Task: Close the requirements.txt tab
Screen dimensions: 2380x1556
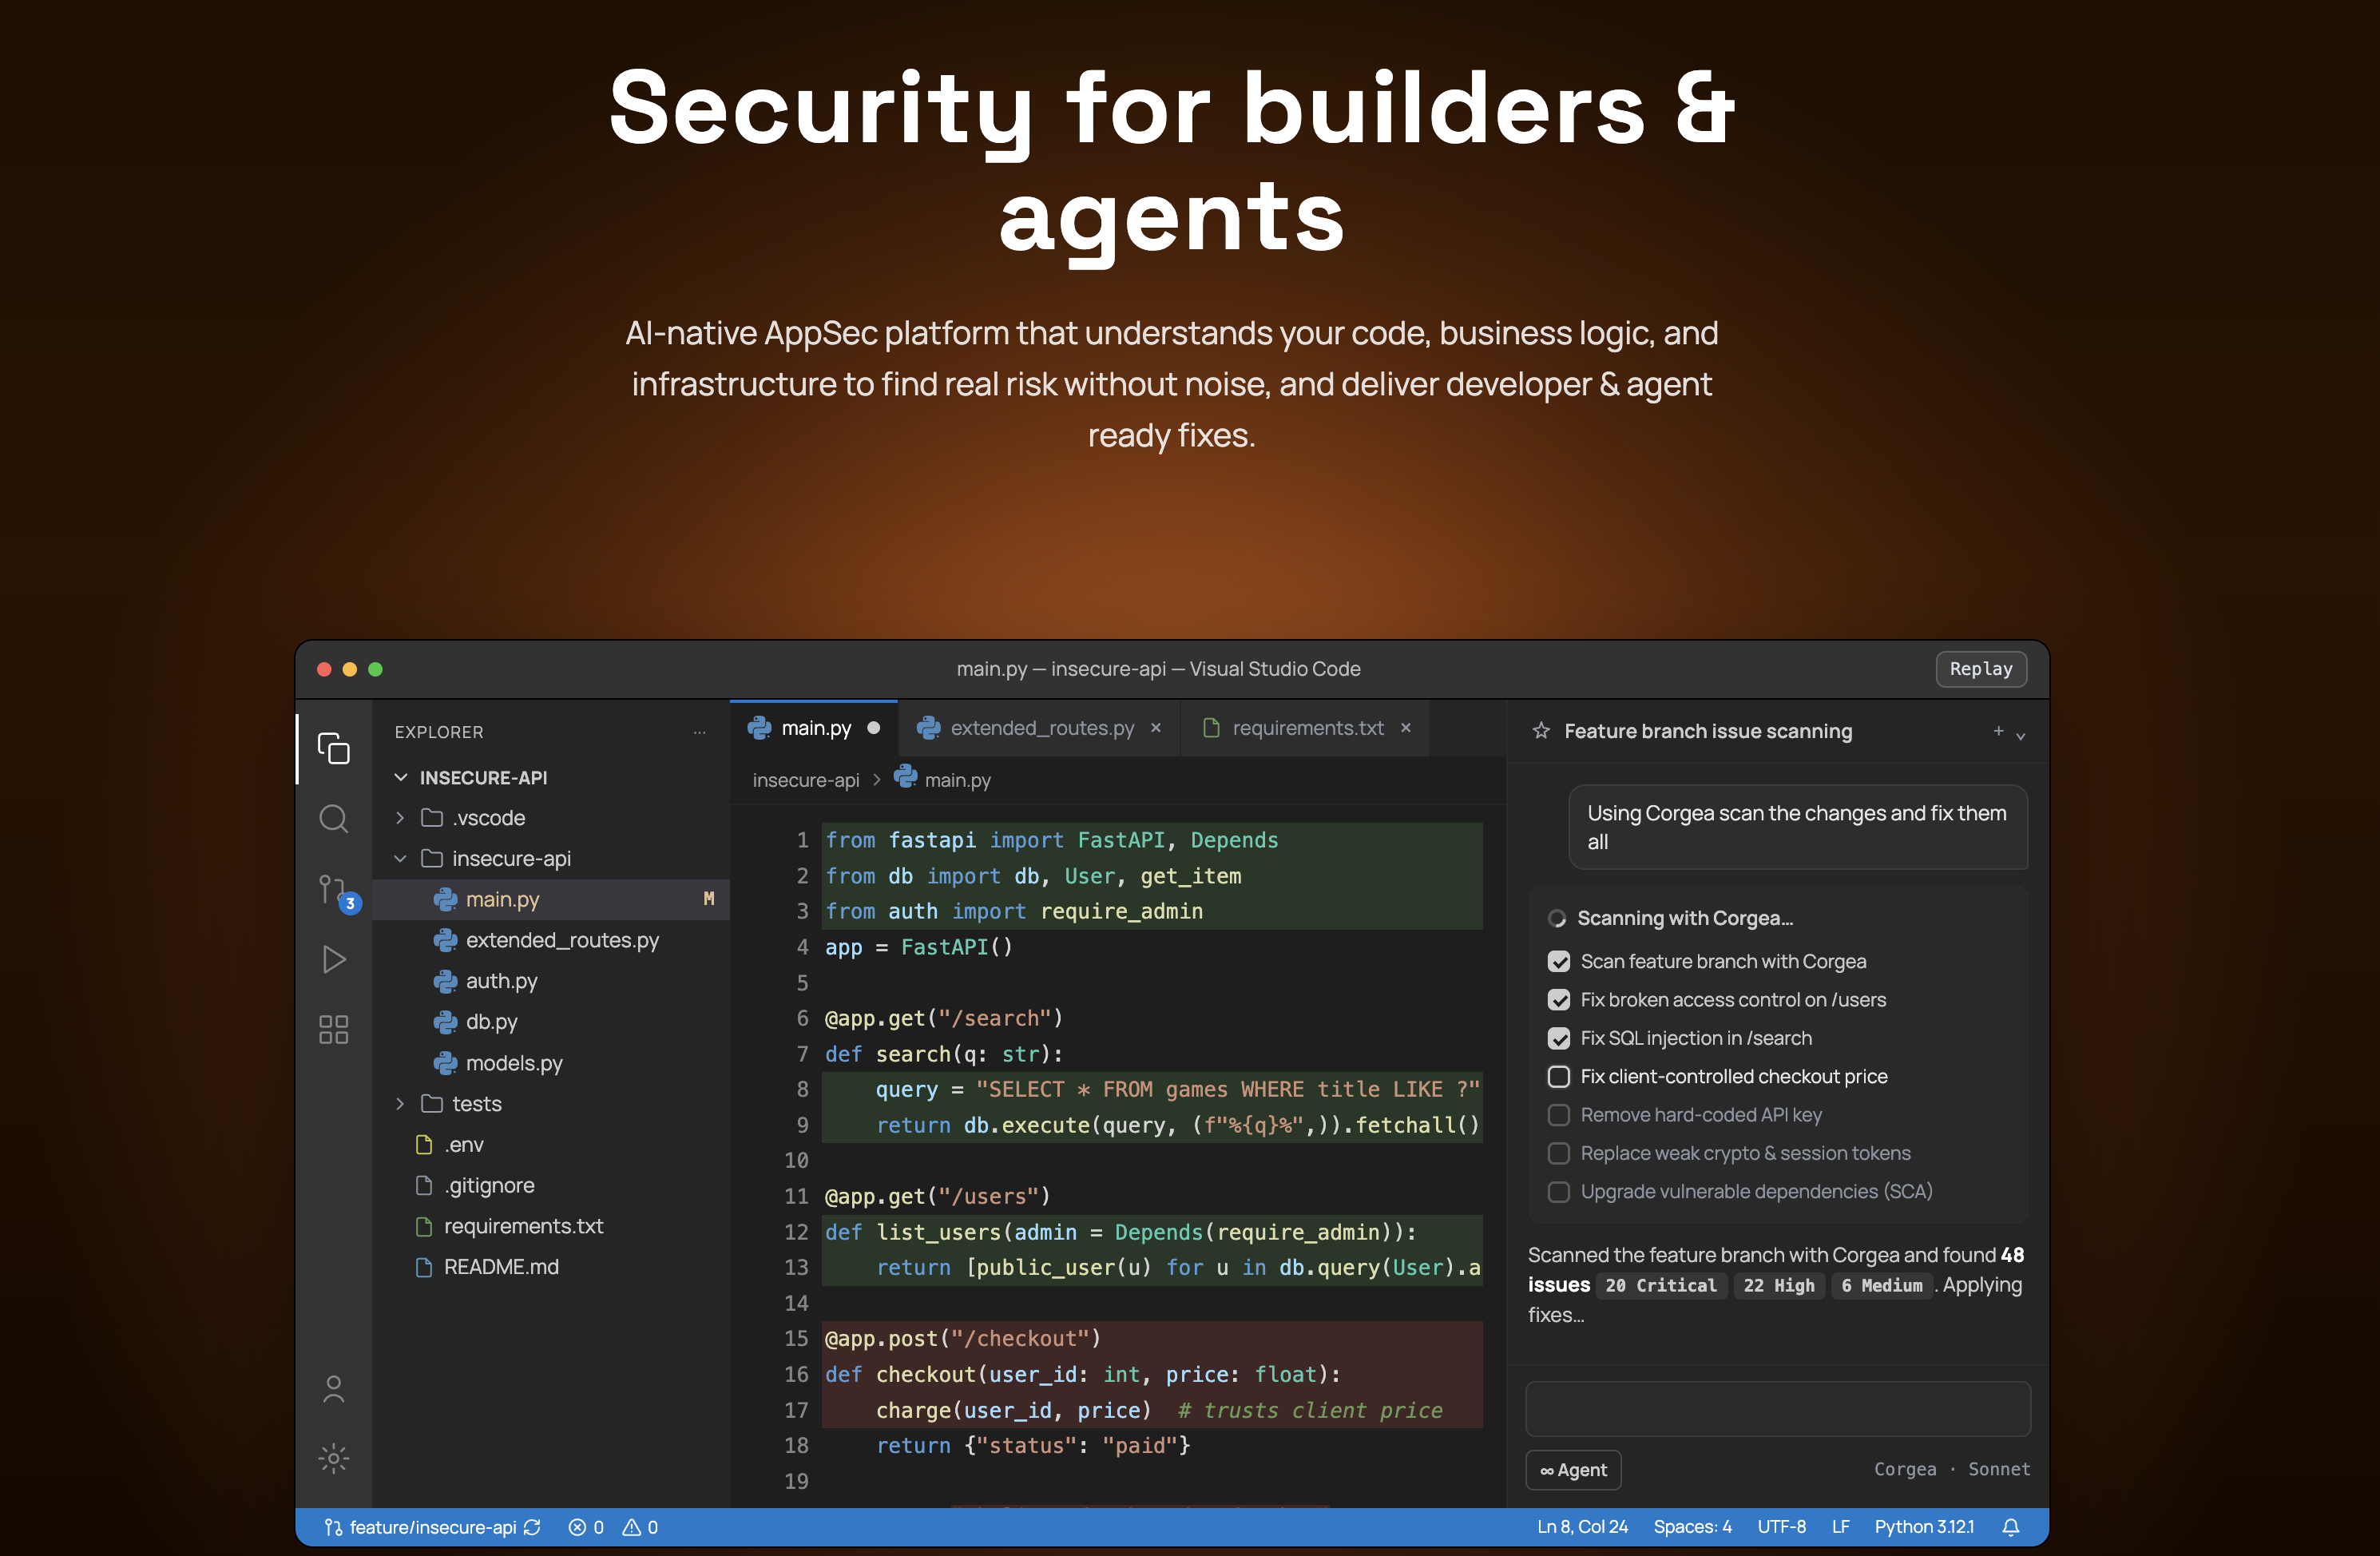Action: 1406,728
